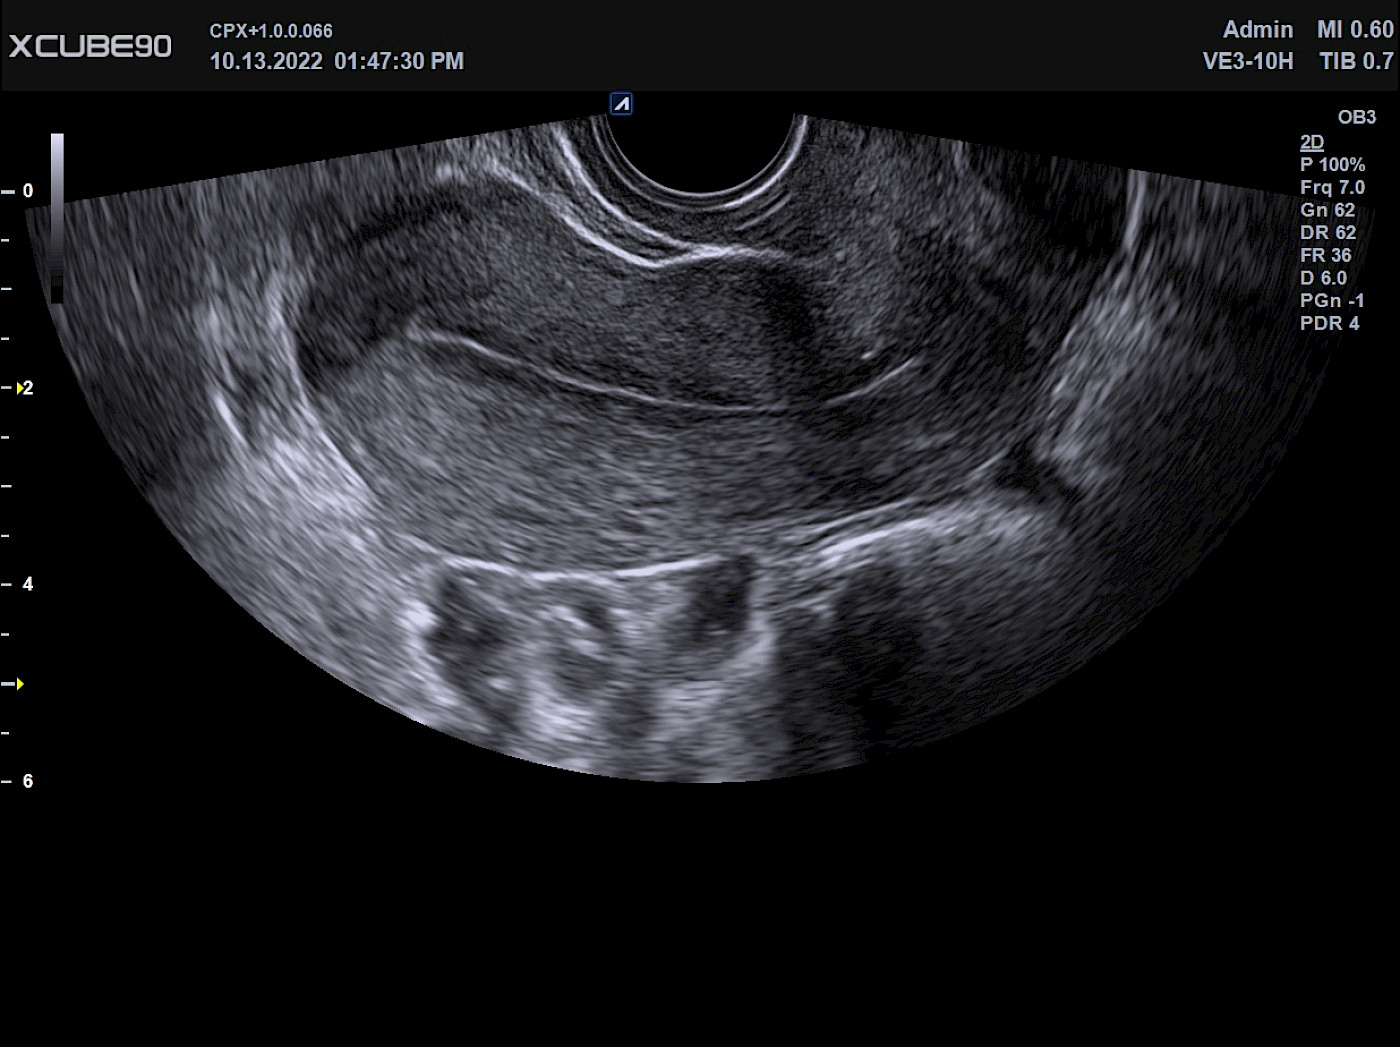1400x1047 pixels.
Task: Click the MI 0.60 indicator
Action: 1354,30
